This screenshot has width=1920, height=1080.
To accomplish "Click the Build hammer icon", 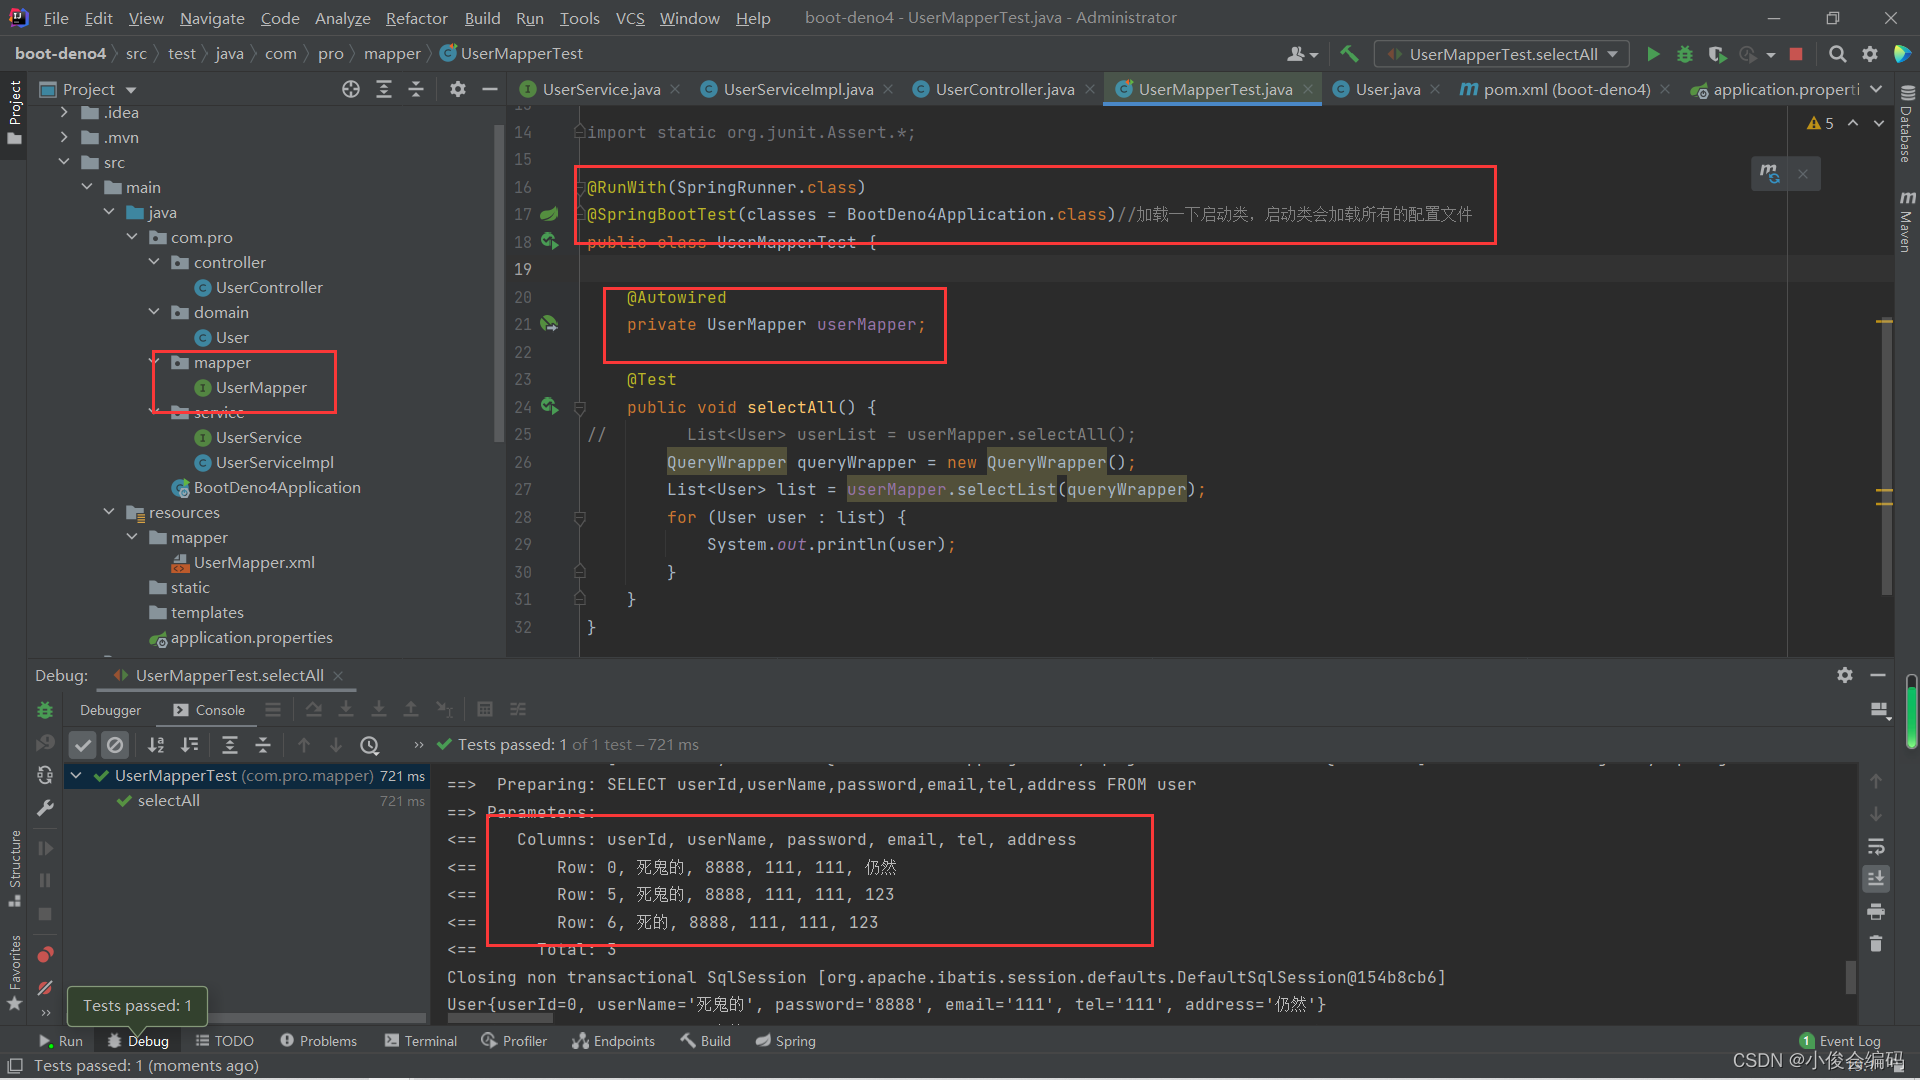I will click(x=1349, y=54).
